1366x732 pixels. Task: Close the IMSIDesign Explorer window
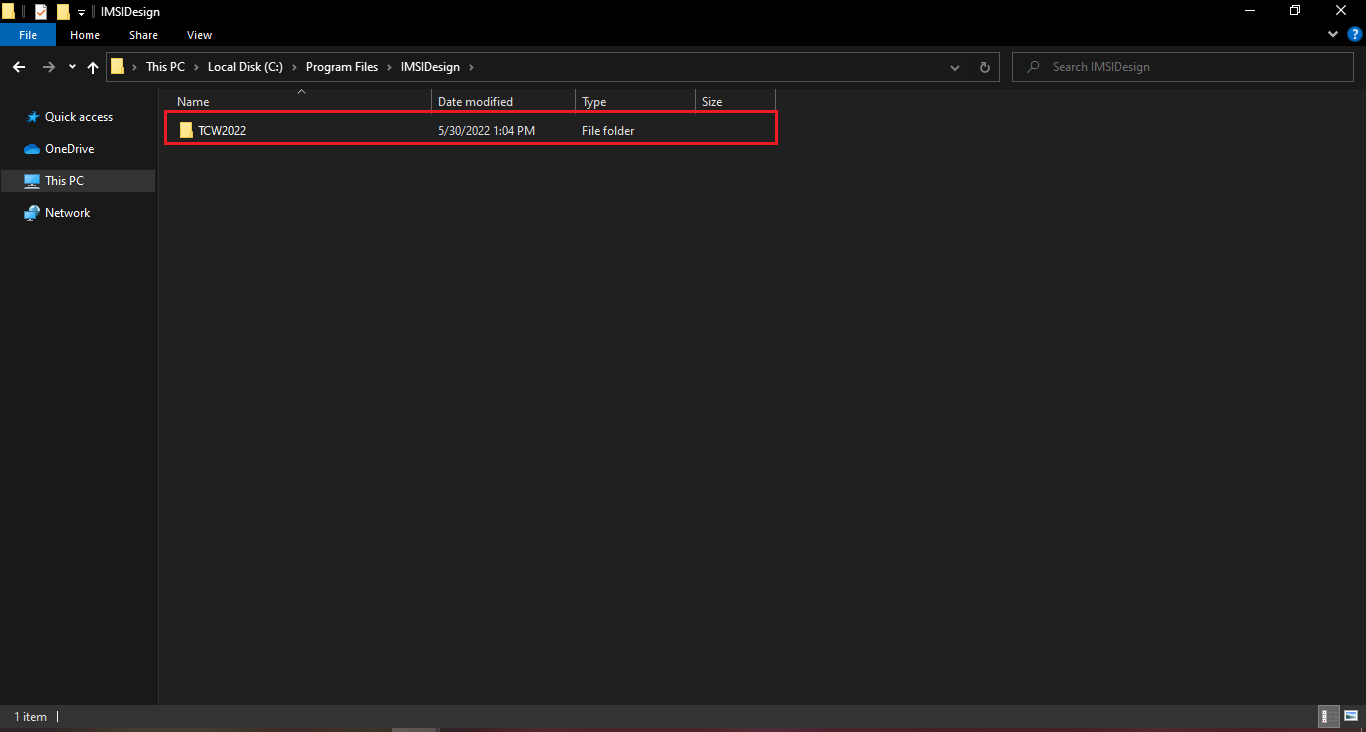pyautogui.click(x=1341, y=11)
